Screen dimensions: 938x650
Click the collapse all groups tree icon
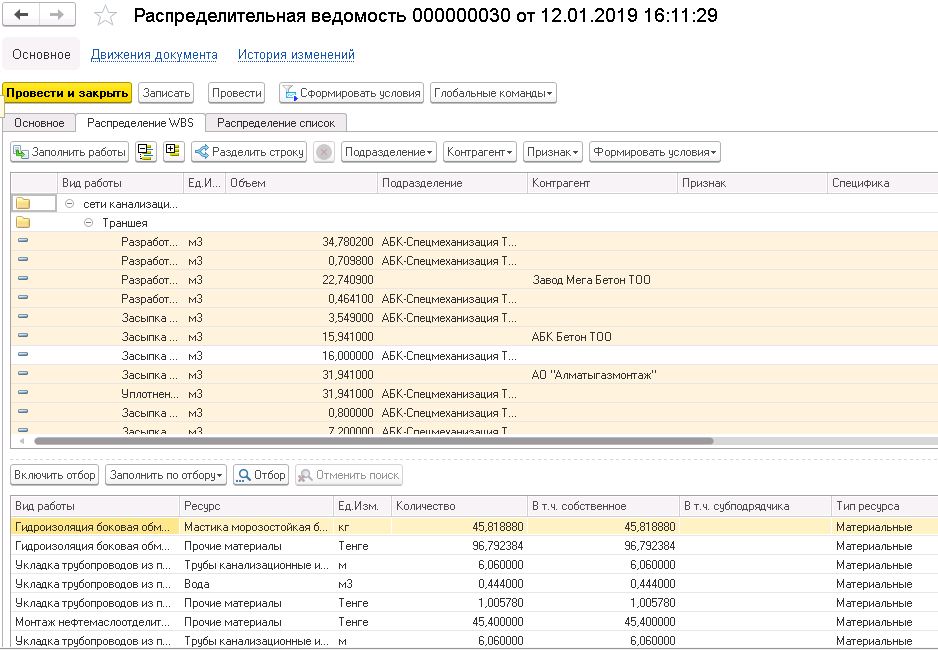[x=146, y=152]
